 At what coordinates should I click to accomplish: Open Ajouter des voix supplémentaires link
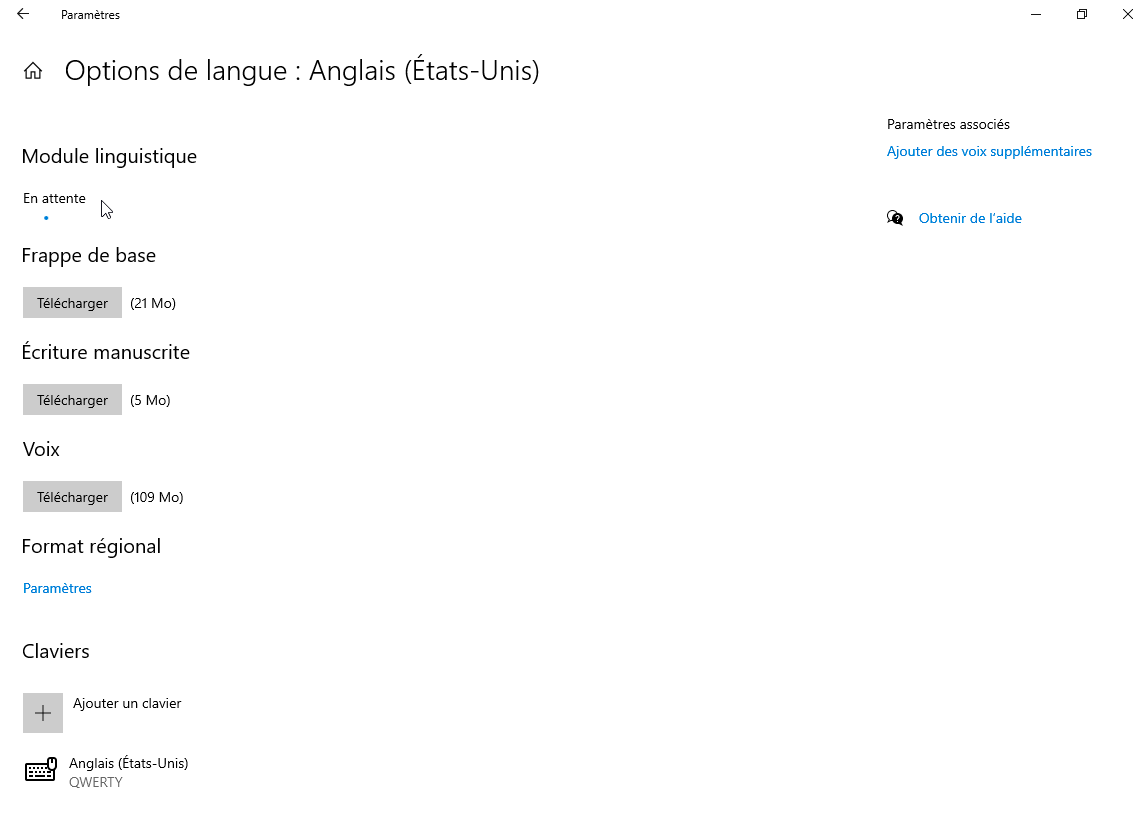click(x=989, y=151)
